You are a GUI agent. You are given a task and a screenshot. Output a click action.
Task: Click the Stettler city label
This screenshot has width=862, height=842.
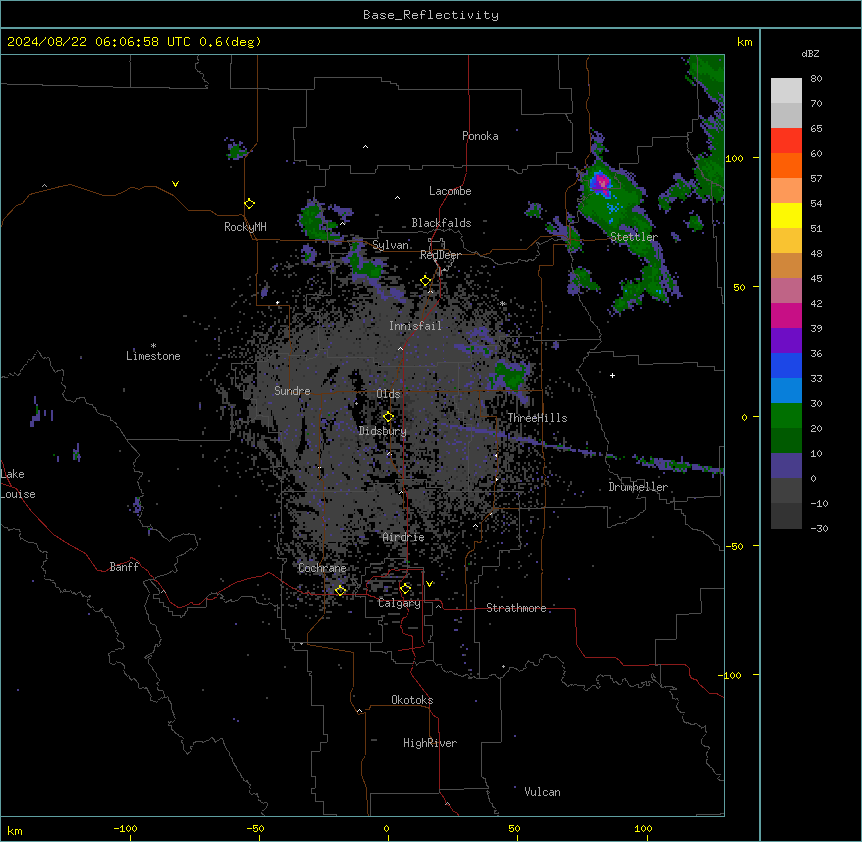[633, 237]
